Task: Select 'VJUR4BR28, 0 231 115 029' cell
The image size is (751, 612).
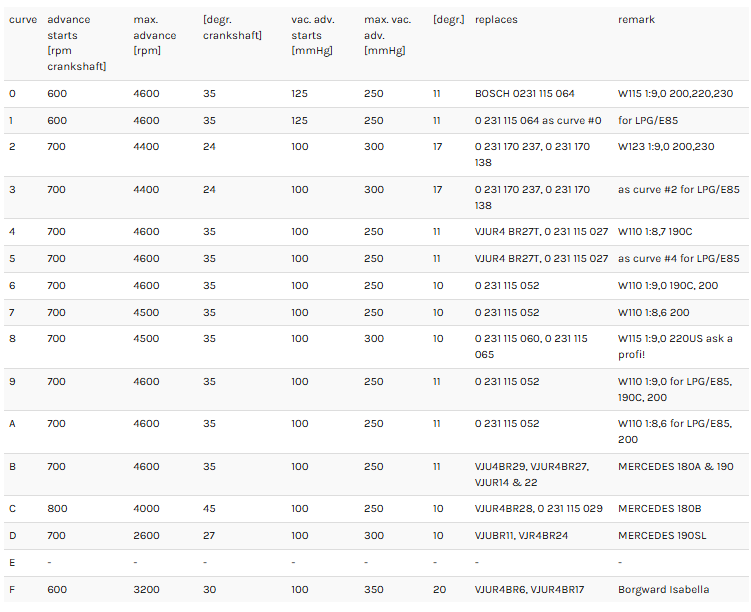Action: [x=538, y=509]
